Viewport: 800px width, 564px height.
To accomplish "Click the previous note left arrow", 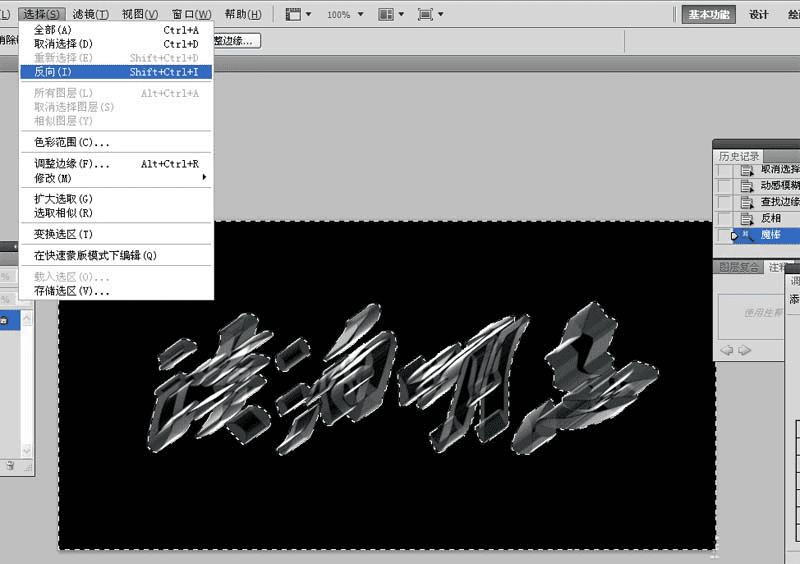I will coord(727,350).
